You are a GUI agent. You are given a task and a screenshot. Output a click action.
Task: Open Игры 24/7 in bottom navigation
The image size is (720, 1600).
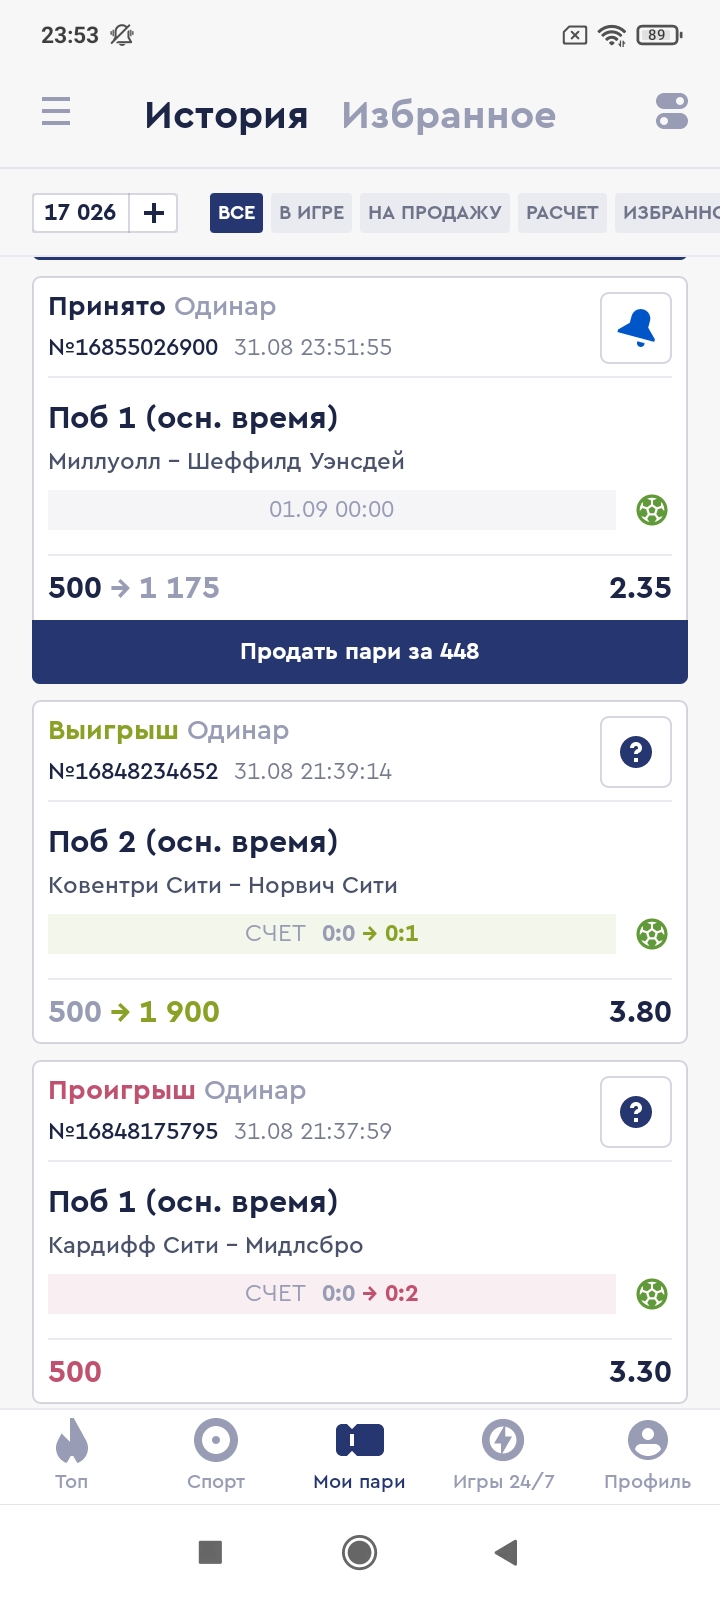click(503, 1455)
